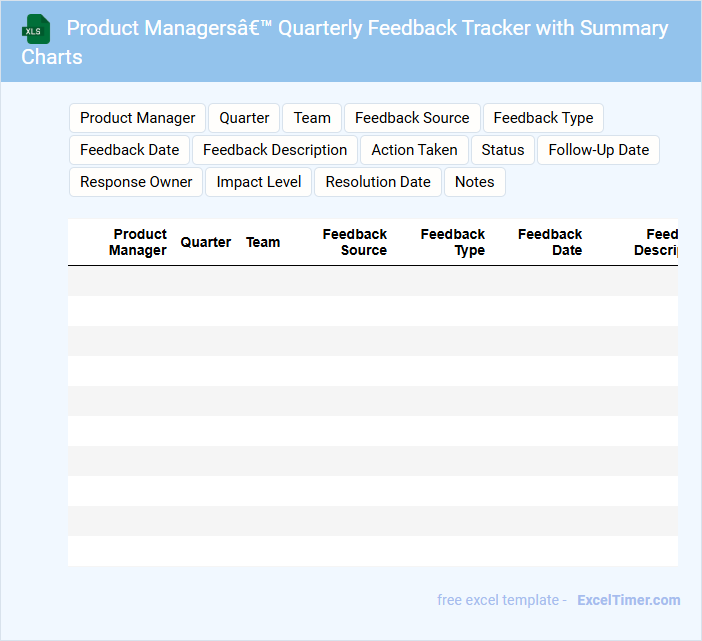Choose the Feedback Source tag
The height and width of the screenshot is (641, 702).
412,118
